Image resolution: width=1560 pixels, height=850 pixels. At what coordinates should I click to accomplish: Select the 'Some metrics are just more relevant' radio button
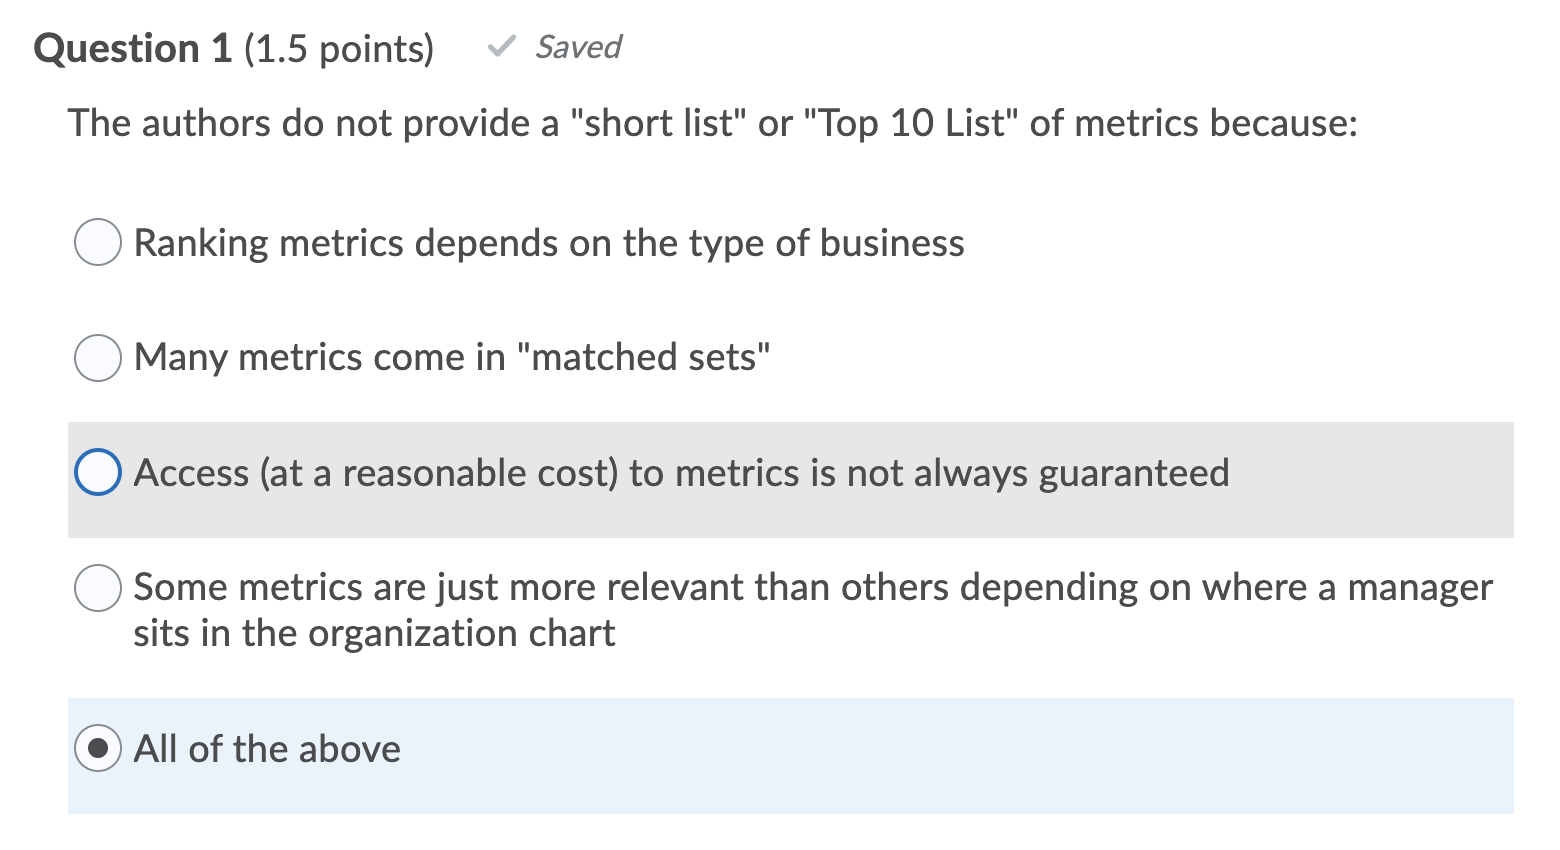97,588
